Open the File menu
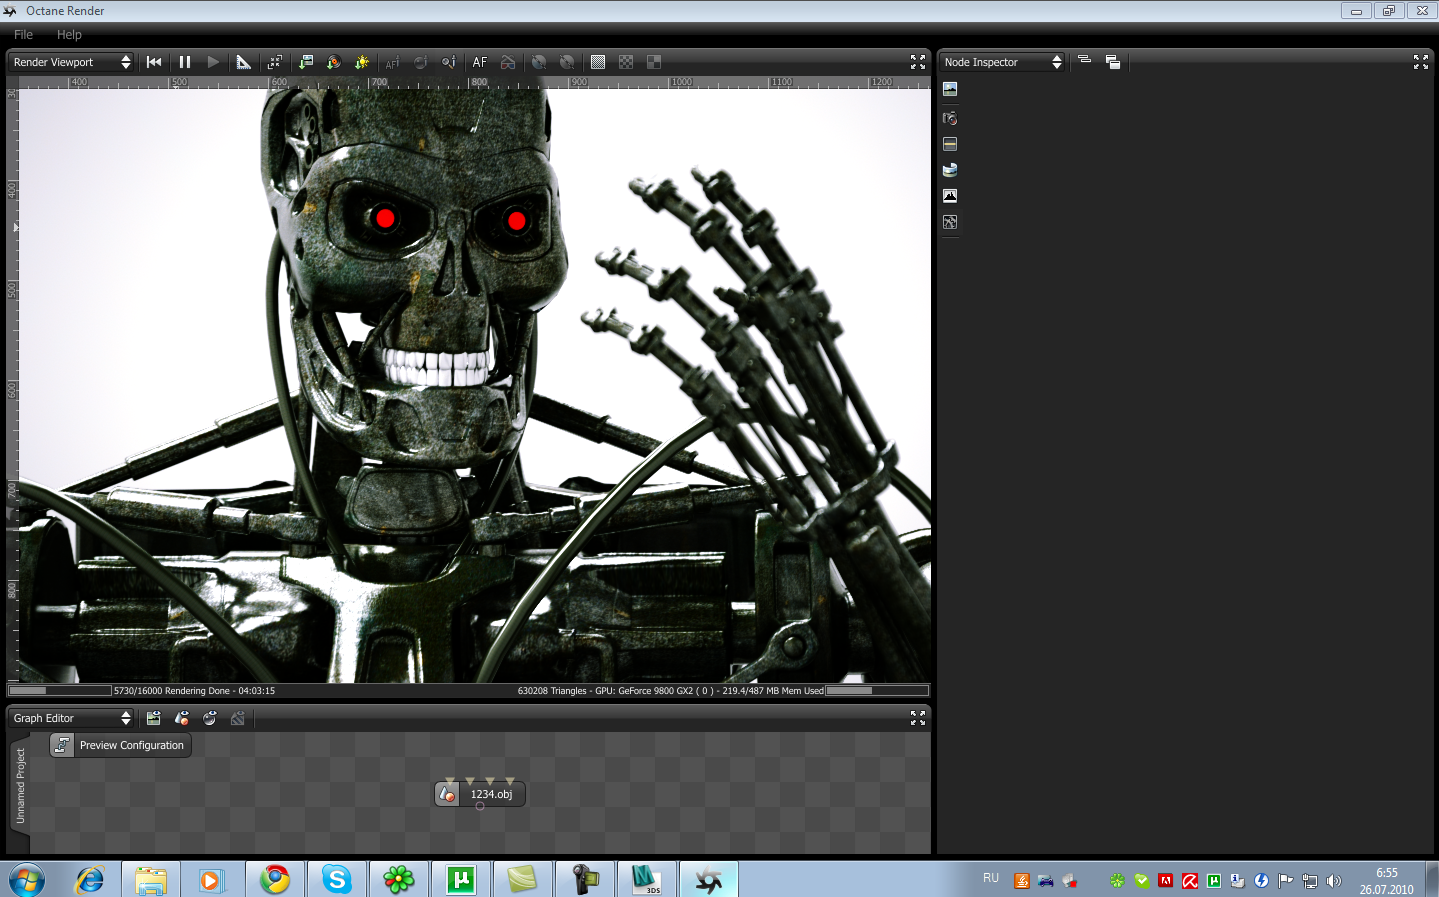The height and width of the screenshot is (897, 1439). click(x=23, y=34)
